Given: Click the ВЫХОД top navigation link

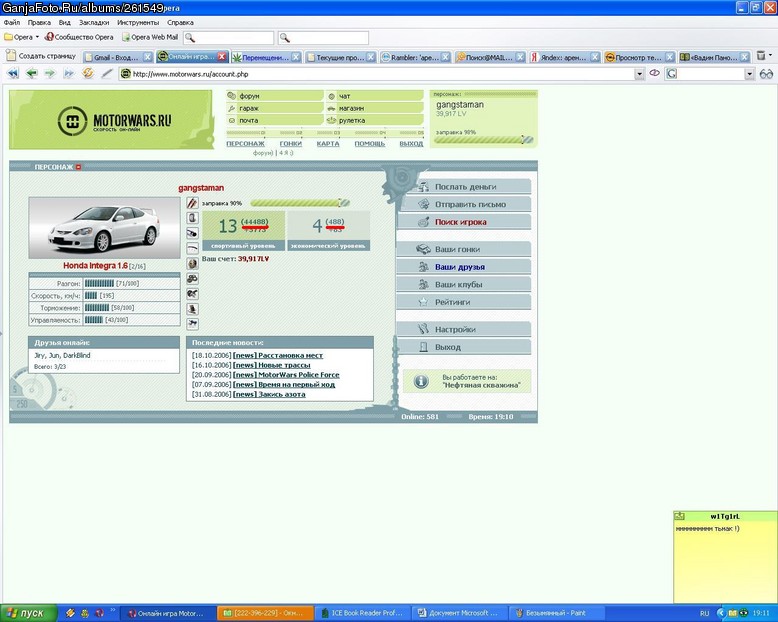Looking at the screenshot, I should [x=411, y=144].
